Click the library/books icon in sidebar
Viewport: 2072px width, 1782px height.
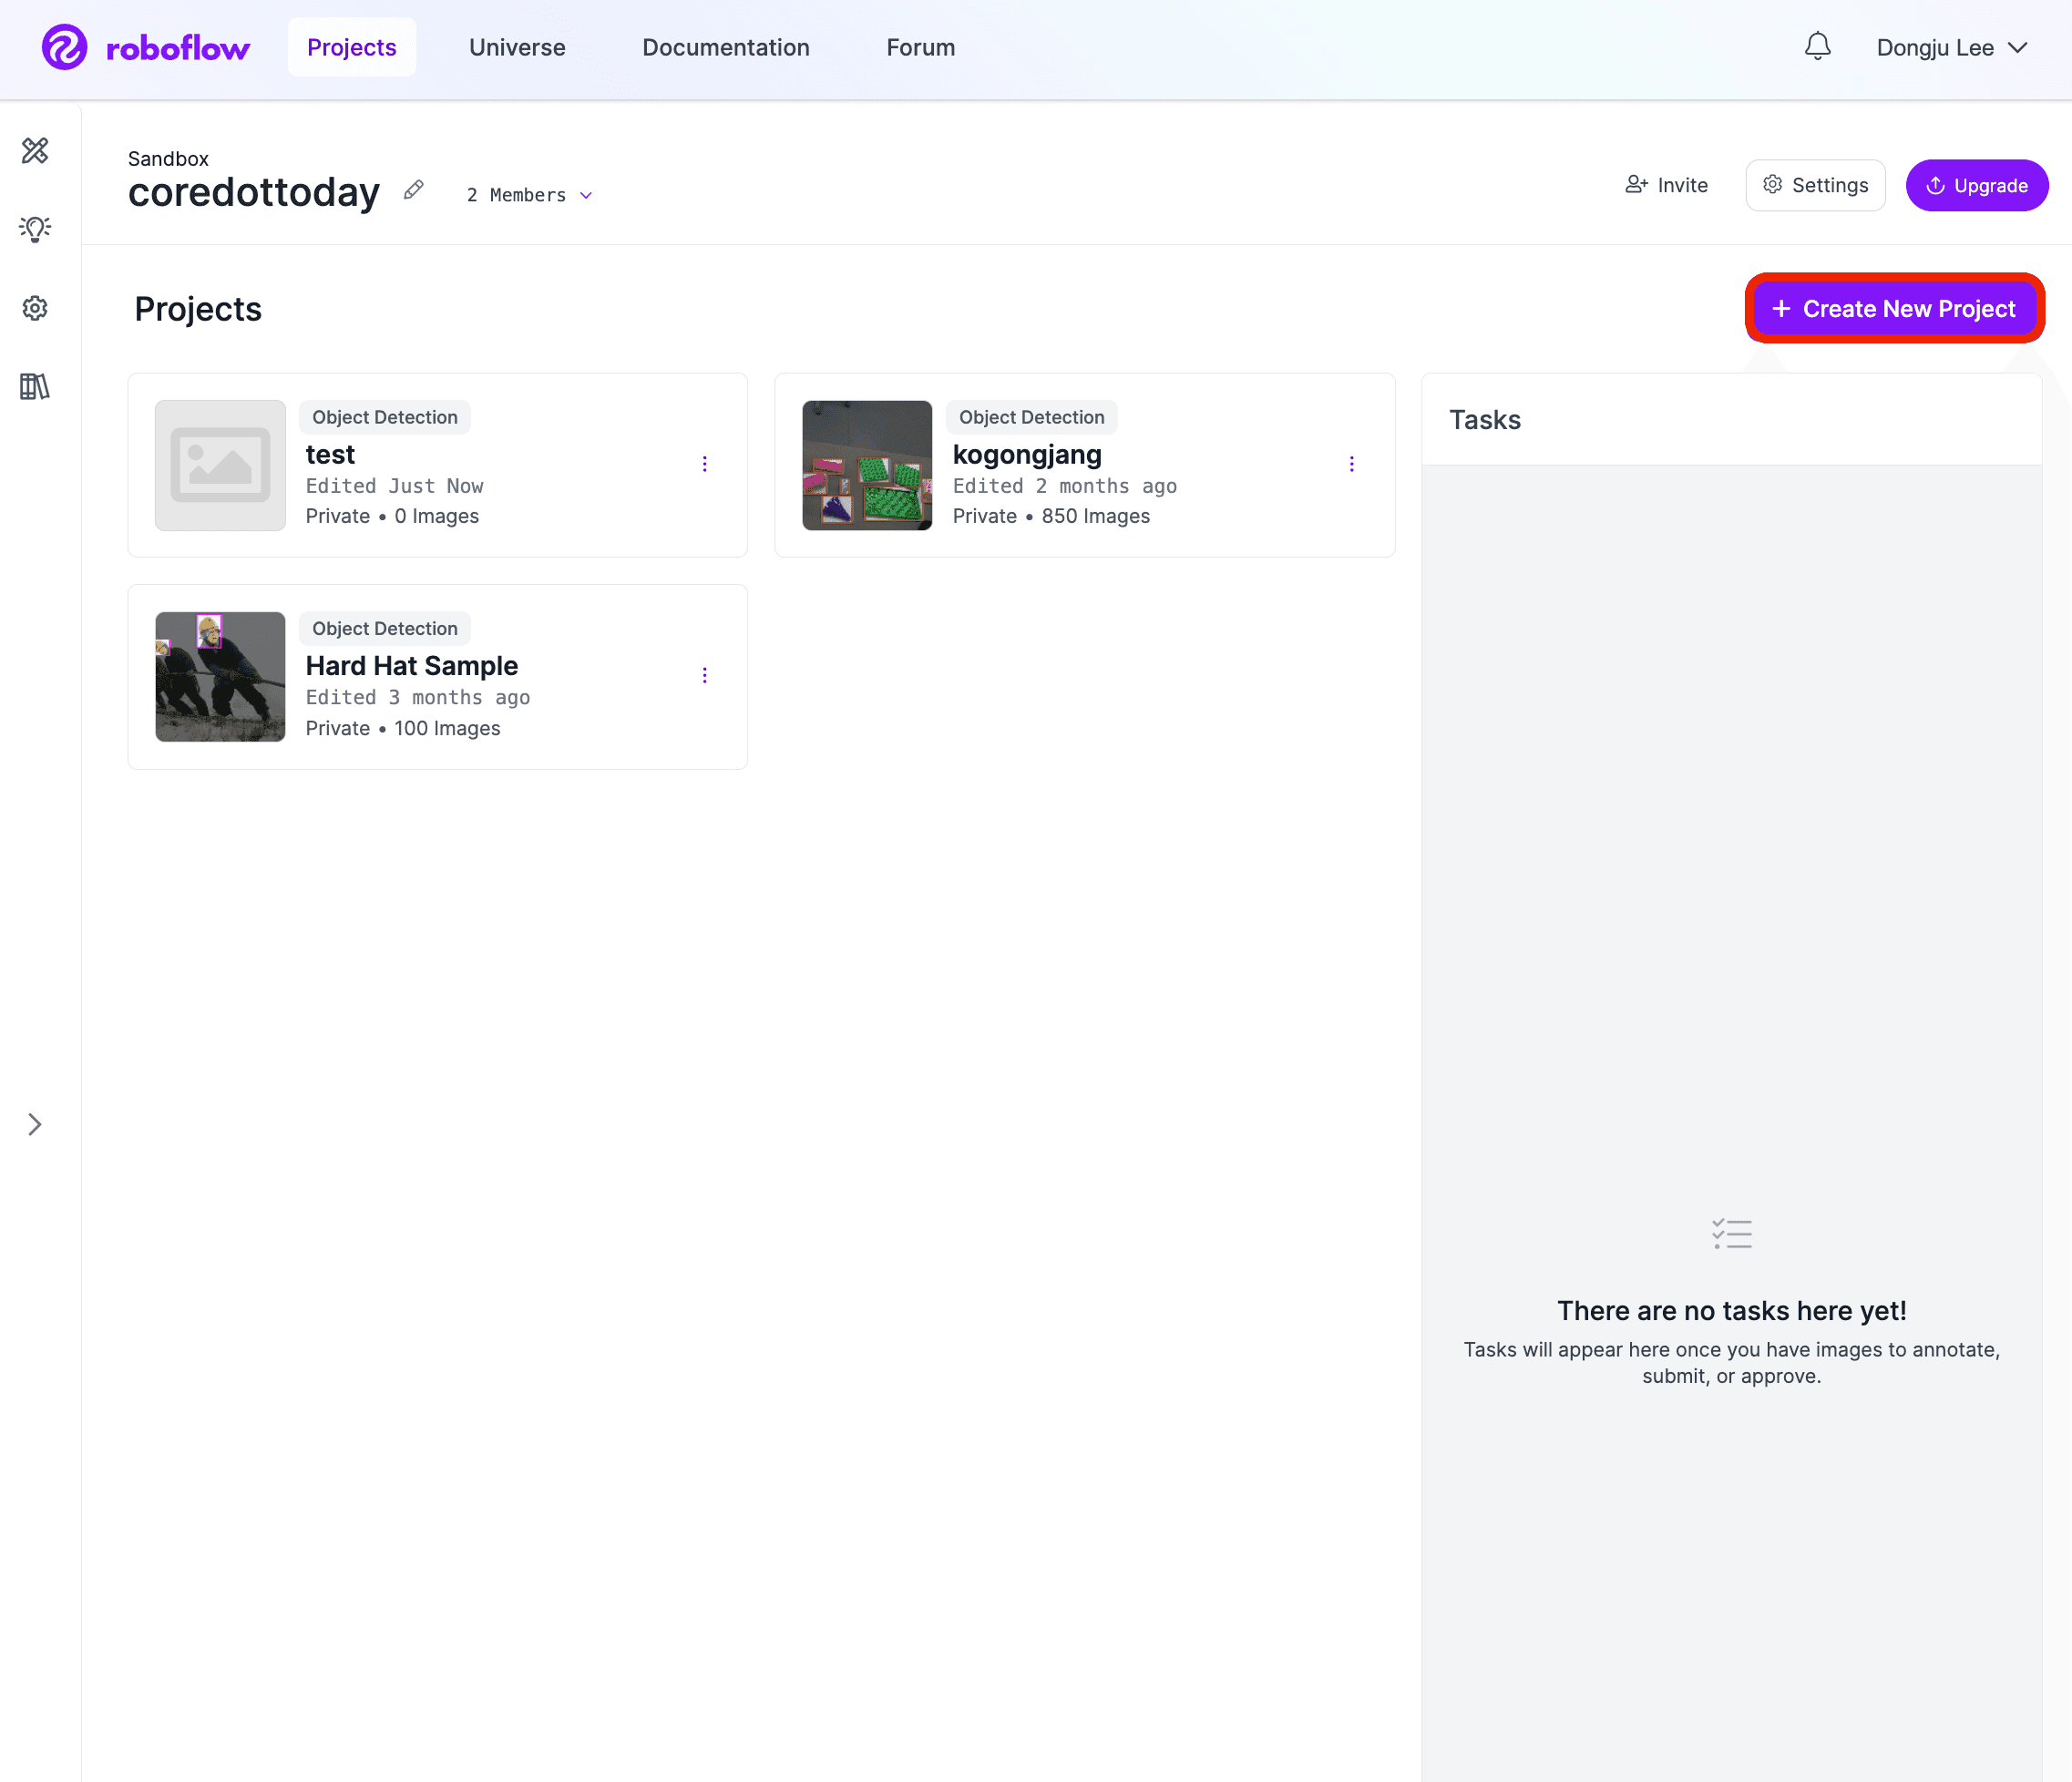coord(36,385)
